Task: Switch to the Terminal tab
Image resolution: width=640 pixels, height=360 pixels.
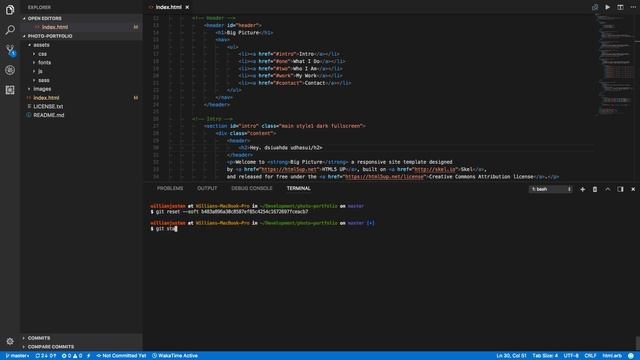Action: [x=298, y=189]
